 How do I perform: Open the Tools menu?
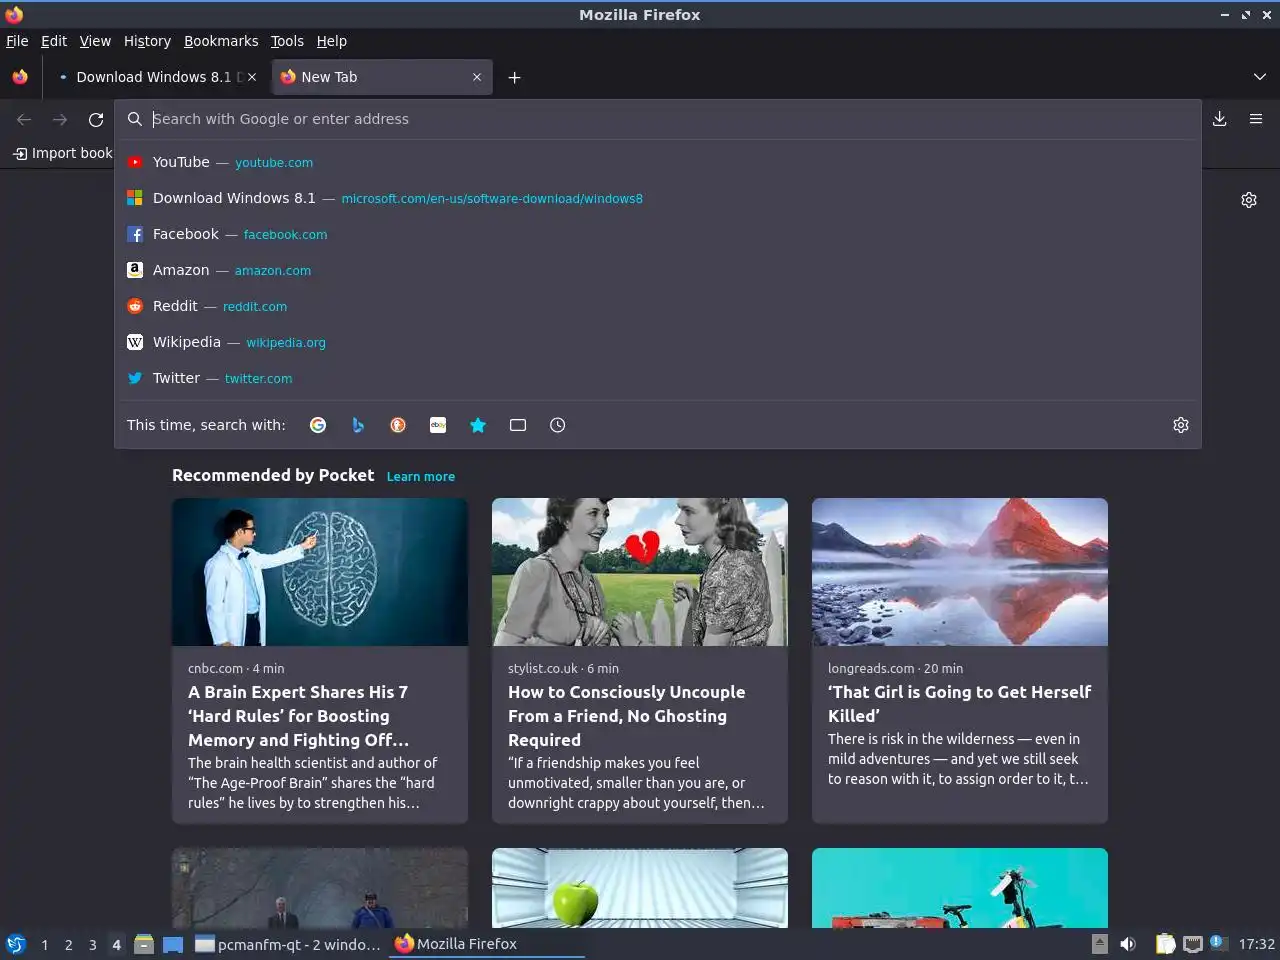coord(287,41)
